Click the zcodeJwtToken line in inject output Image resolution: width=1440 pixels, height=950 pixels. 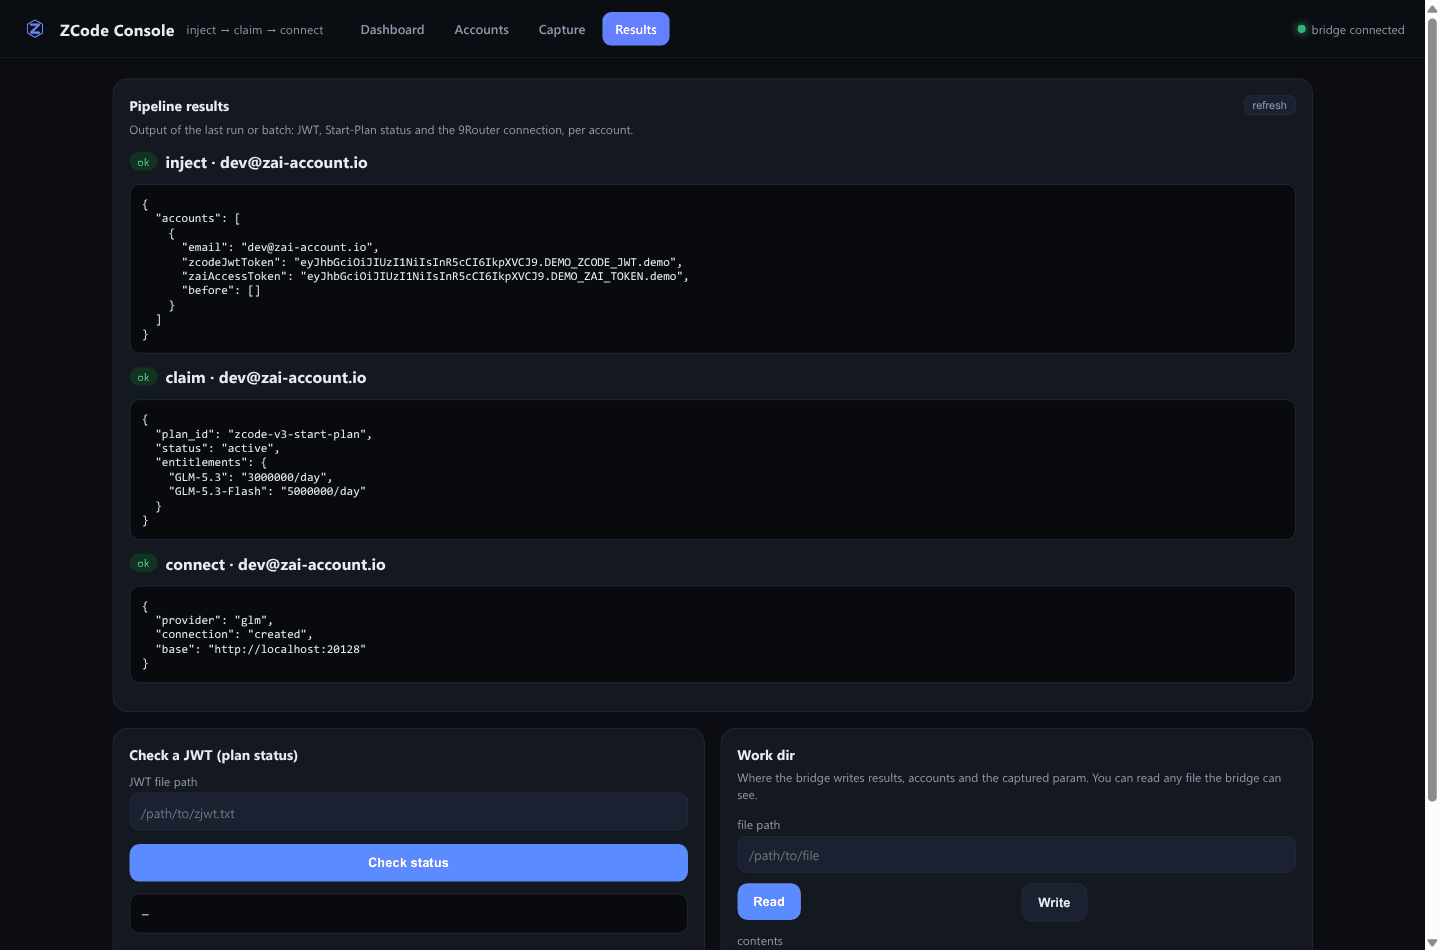tap(432, 262)
